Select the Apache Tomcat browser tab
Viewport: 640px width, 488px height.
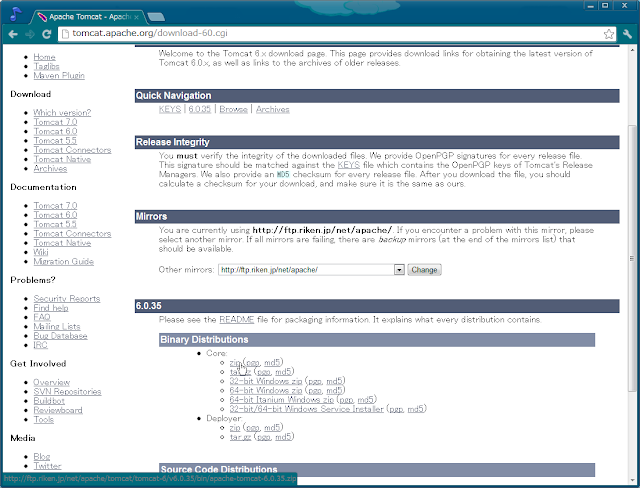pyautogui.click(x=89, y=17)
